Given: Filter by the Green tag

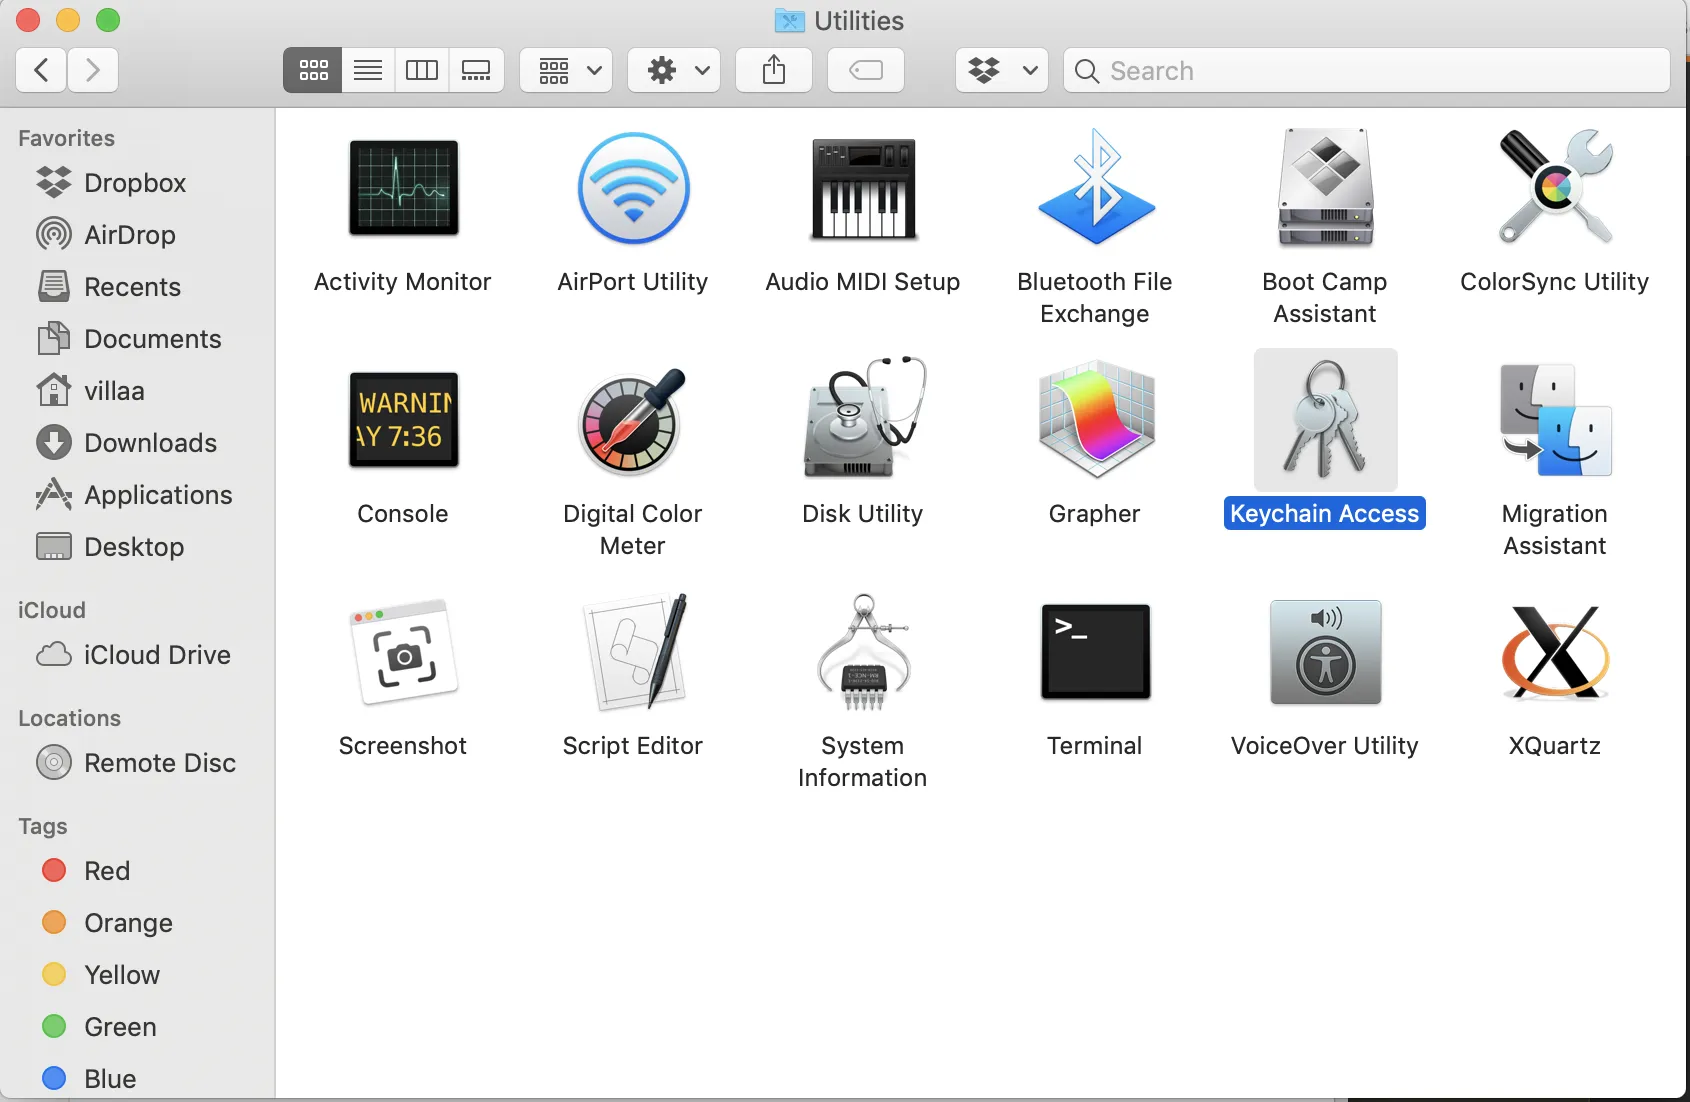Looking at the screenshot, I should pos(137,1027).
